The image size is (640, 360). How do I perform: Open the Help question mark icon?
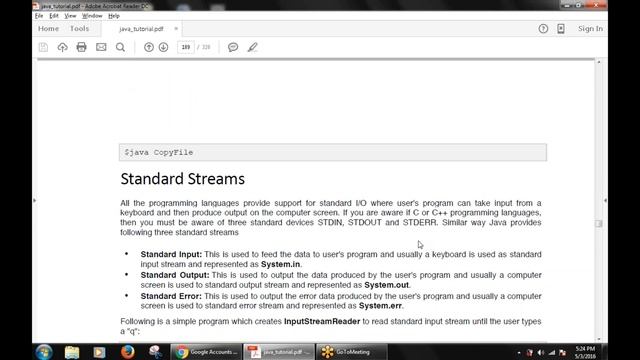[x=543, y=29]
